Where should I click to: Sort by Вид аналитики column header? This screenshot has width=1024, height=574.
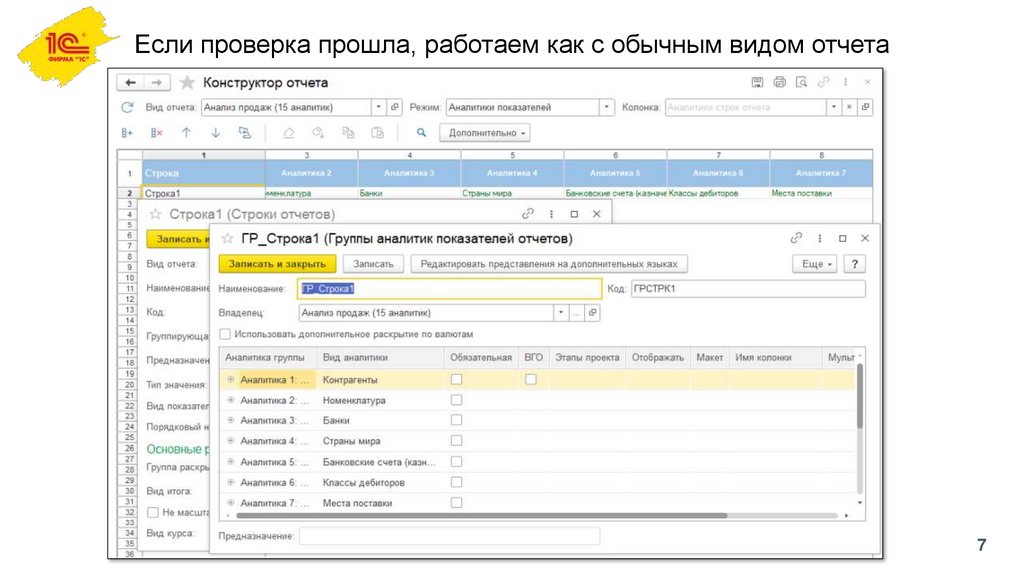[379, 357]
